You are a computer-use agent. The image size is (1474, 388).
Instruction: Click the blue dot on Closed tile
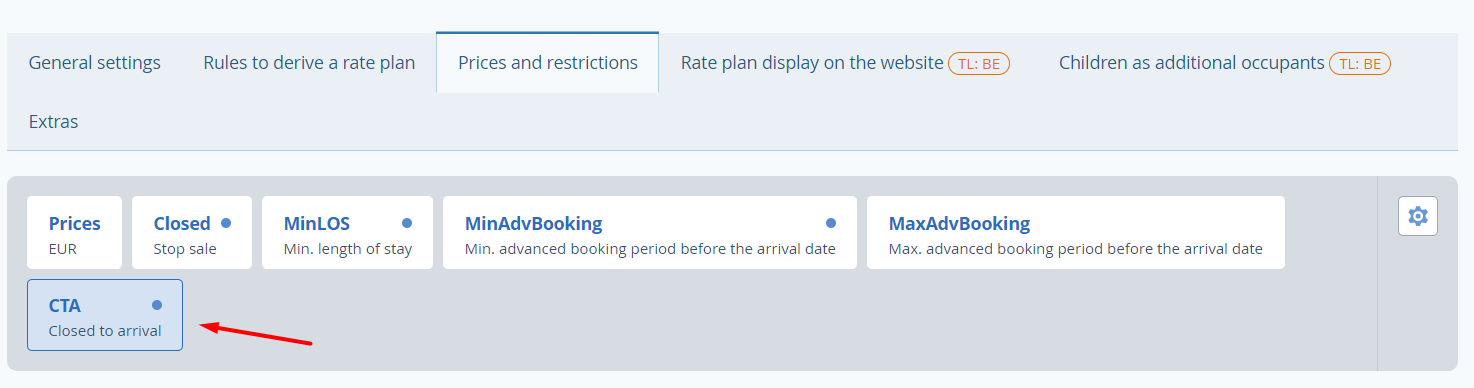pyautogui.click(x=226, y=223)
